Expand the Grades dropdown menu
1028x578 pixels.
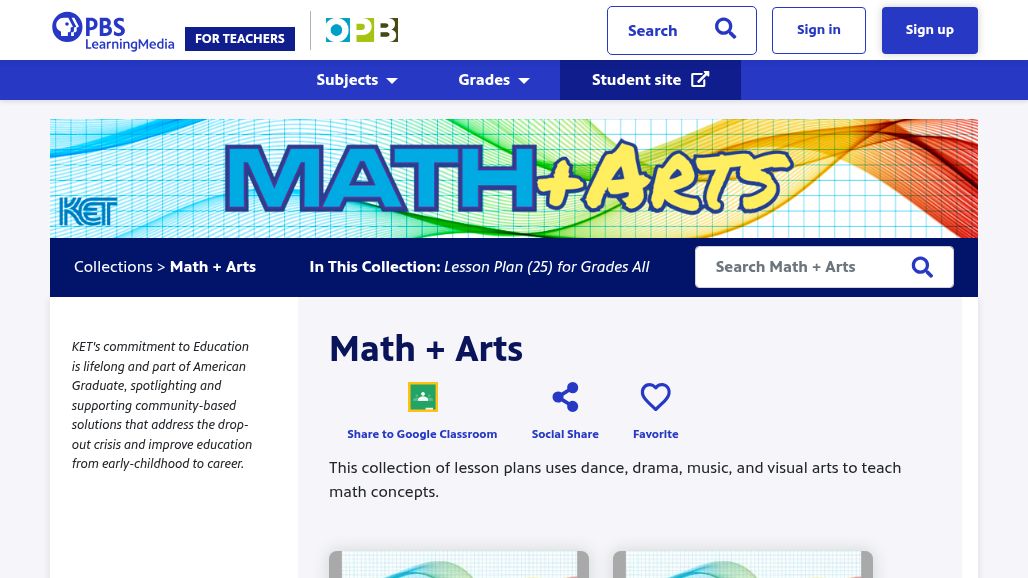point(494,80)
